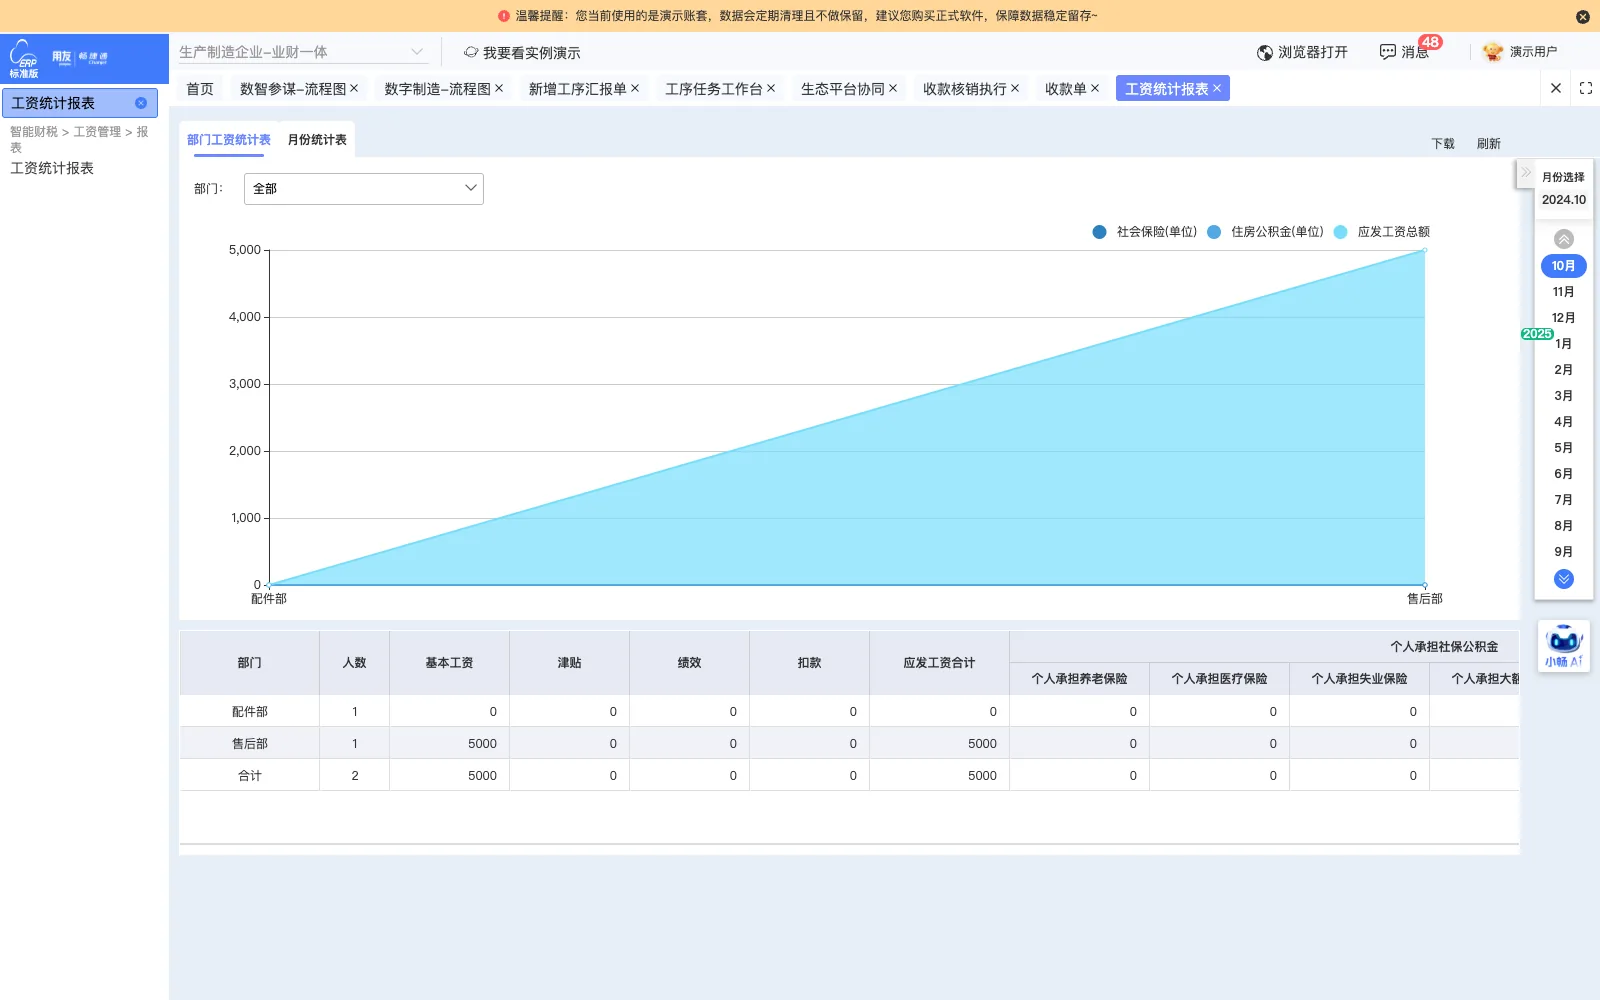The height and width of the screenshot is (1000, 1600).
Task: Expand the 生产制造企业-业财一体 account dropdown
Action: tap(302, 52)
